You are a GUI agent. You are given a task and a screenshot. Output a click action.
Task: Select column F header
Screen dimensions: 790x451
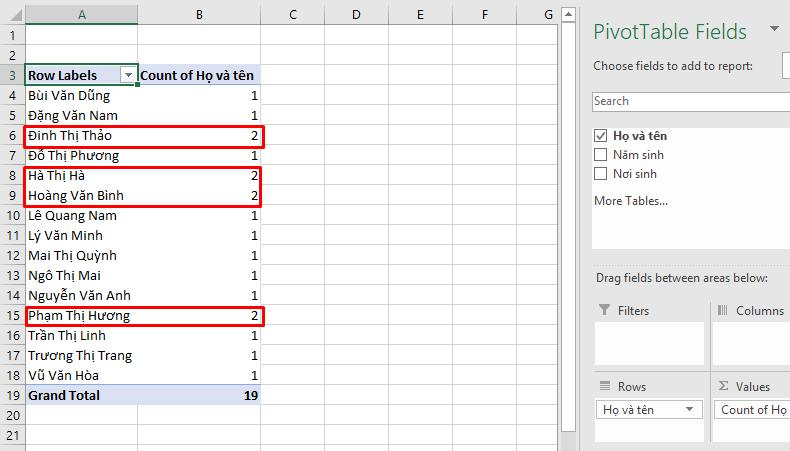484,15
